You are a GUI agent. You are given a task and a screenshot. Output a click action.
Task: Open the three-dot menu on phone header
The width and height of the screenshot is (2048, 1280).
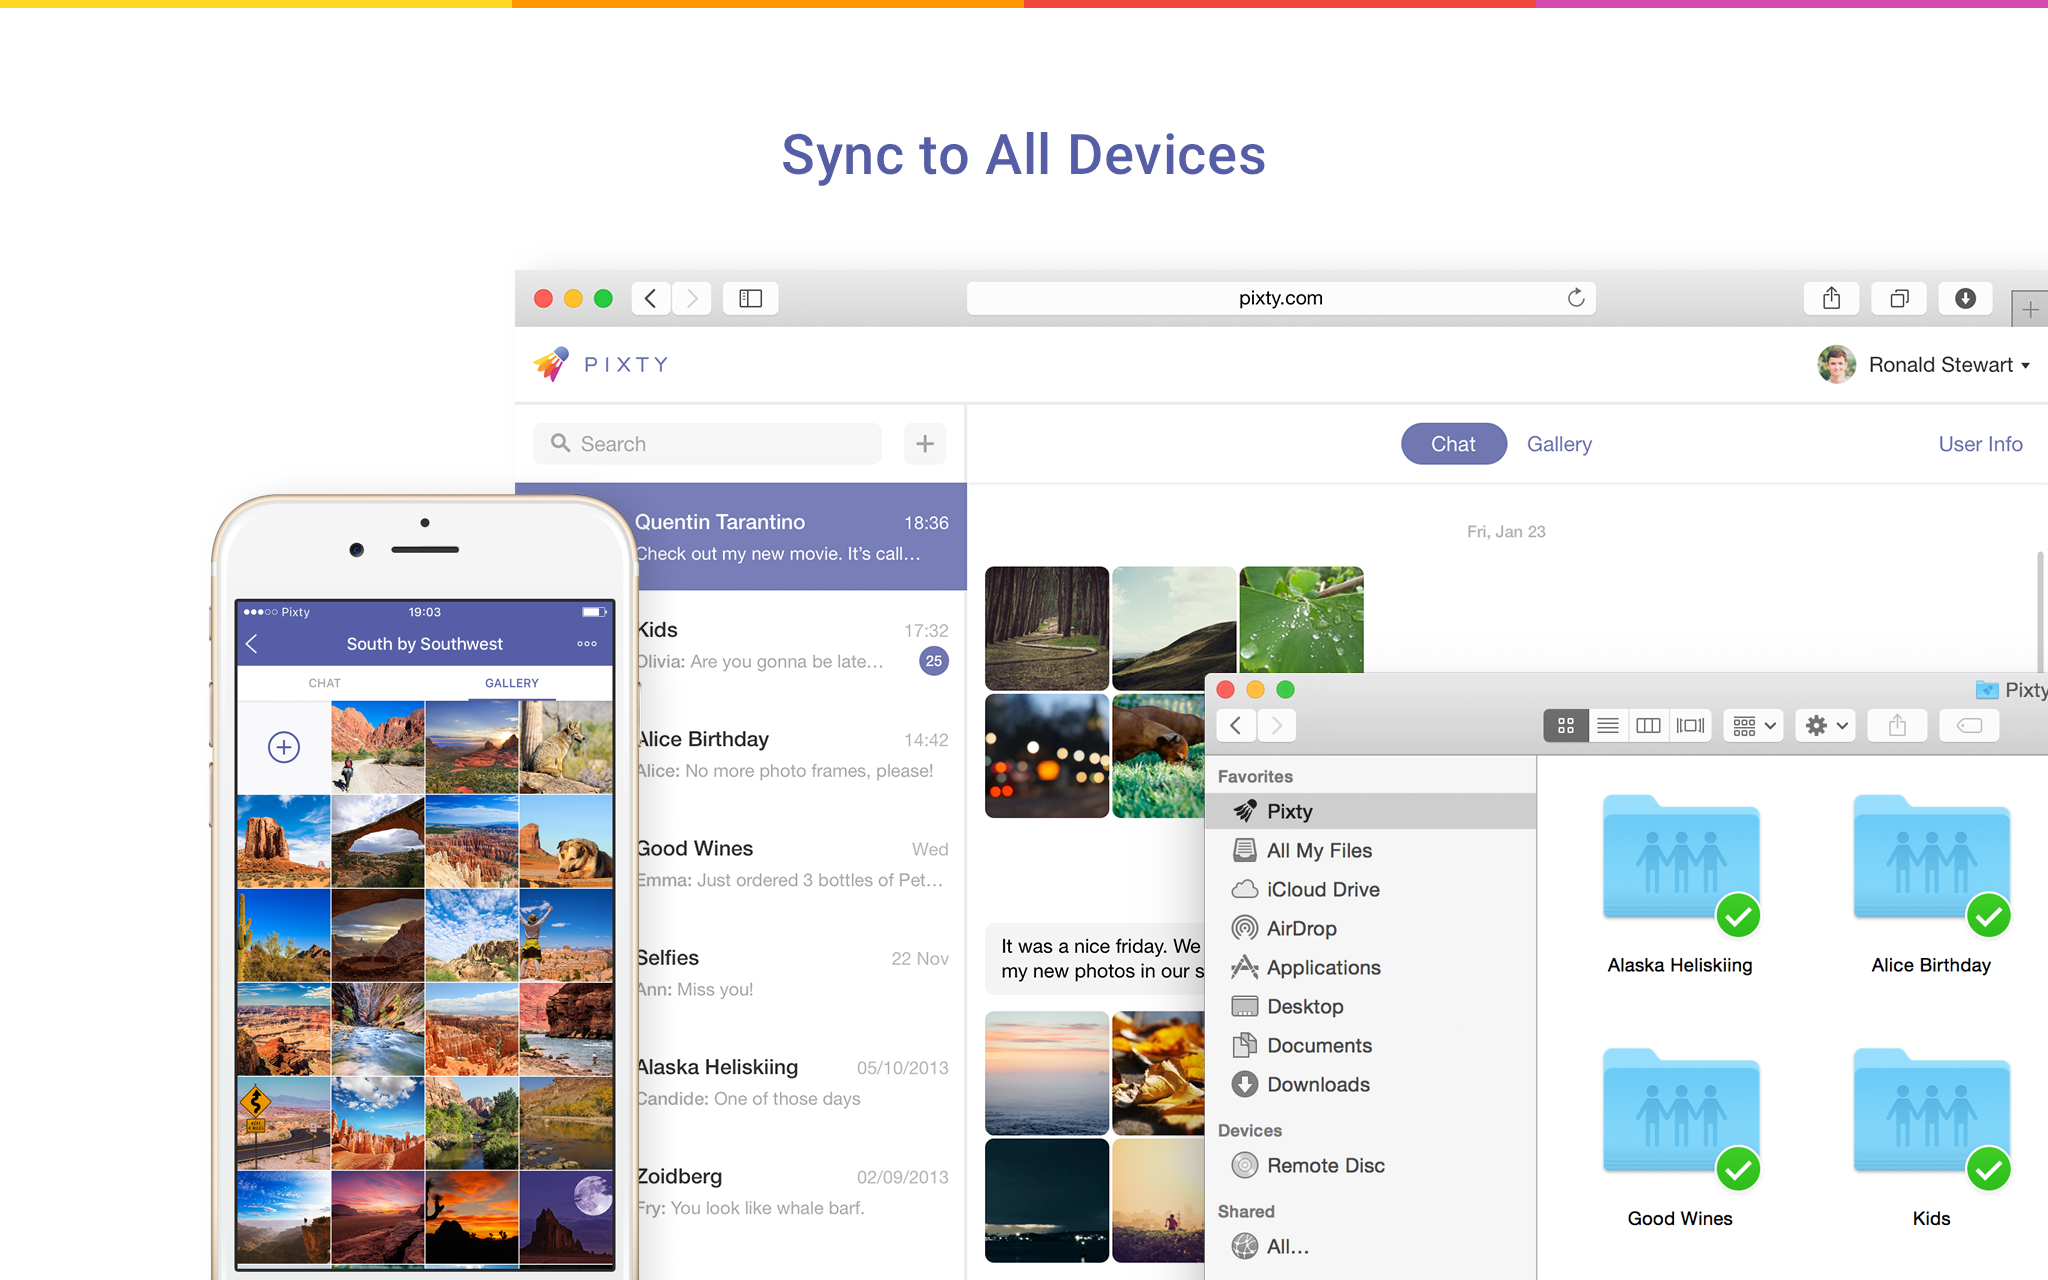pyautogui.click(x=587, y=644)
